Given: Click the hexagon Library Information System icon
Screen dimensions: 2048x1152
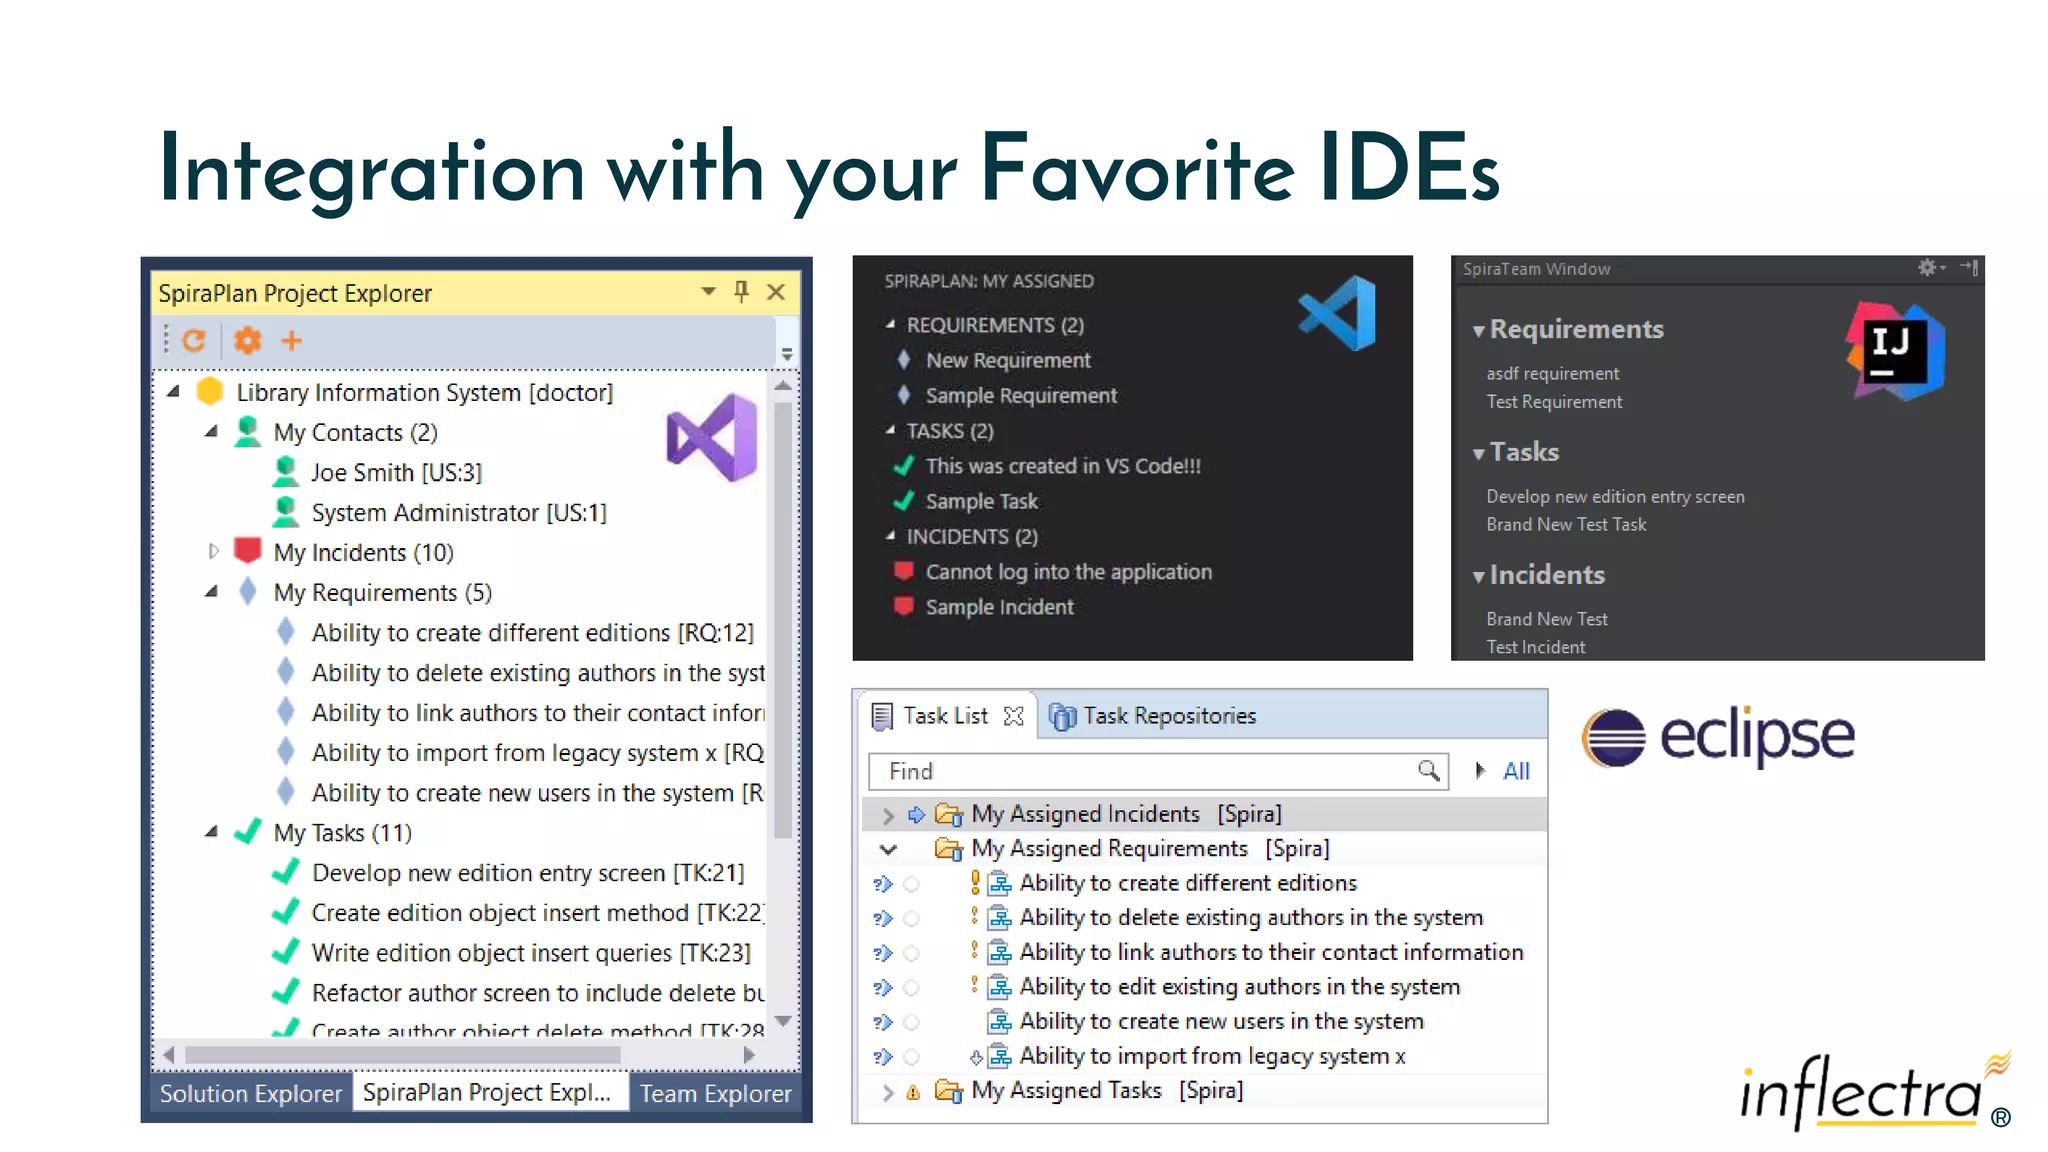Looking at the screenshot, I should click(x=210, y=391).
